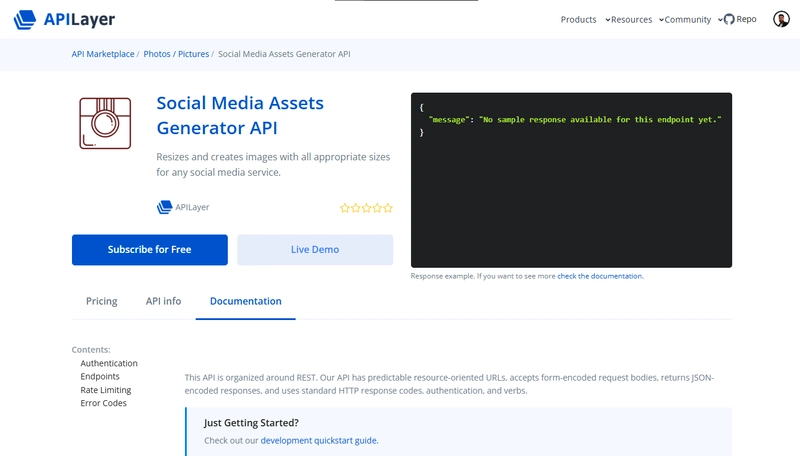Jump to Error Codes section
This screenshot has height=456, width=800.
coord(103,403)
